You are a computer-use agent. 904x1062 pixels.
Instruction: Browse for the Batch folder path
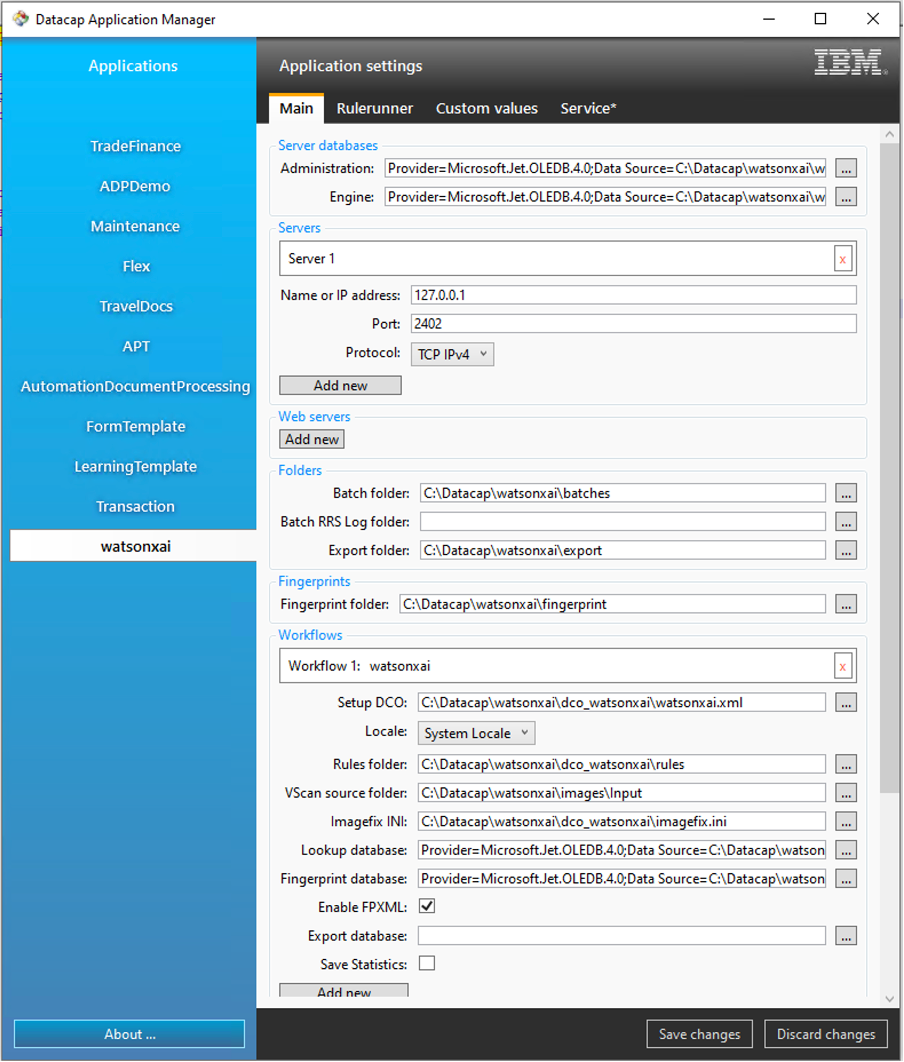(846, 493)
